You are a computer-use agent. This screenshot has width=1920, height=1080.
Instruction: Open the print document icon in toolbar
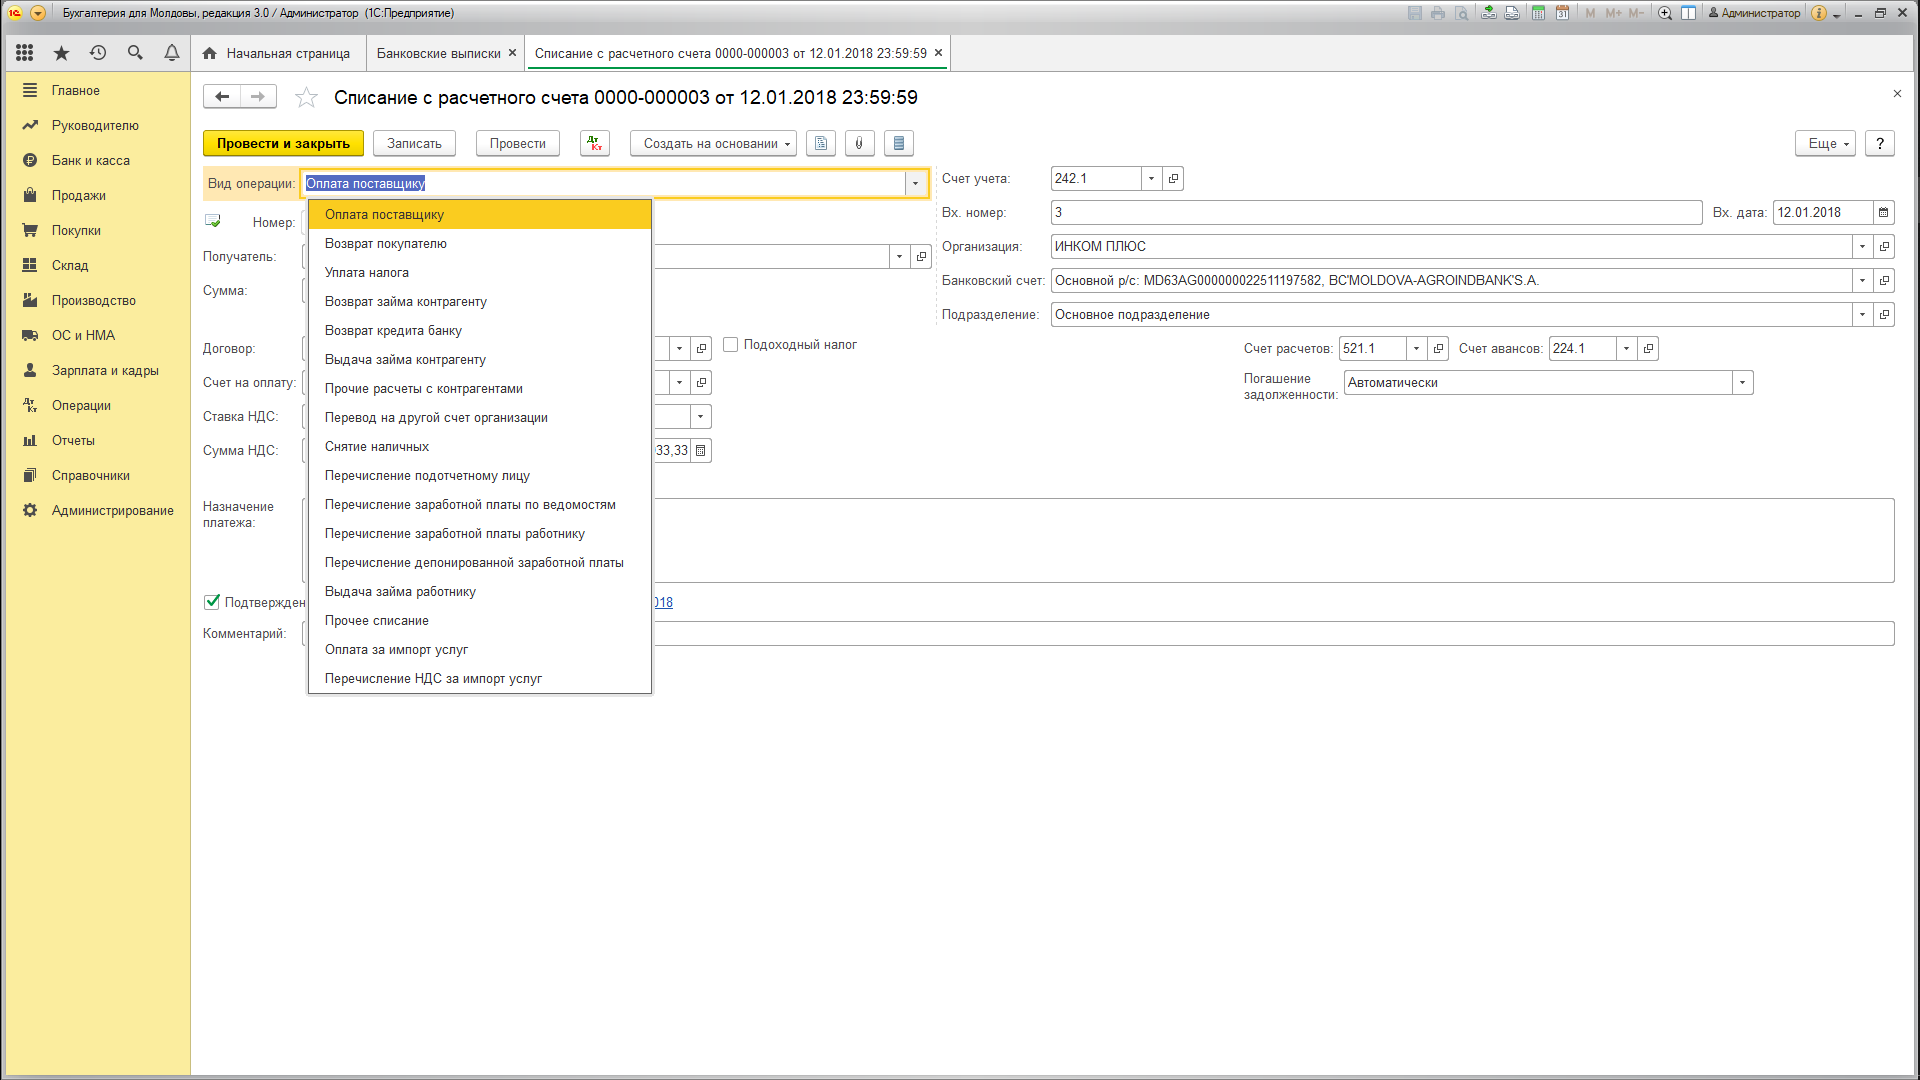[821, 143]
